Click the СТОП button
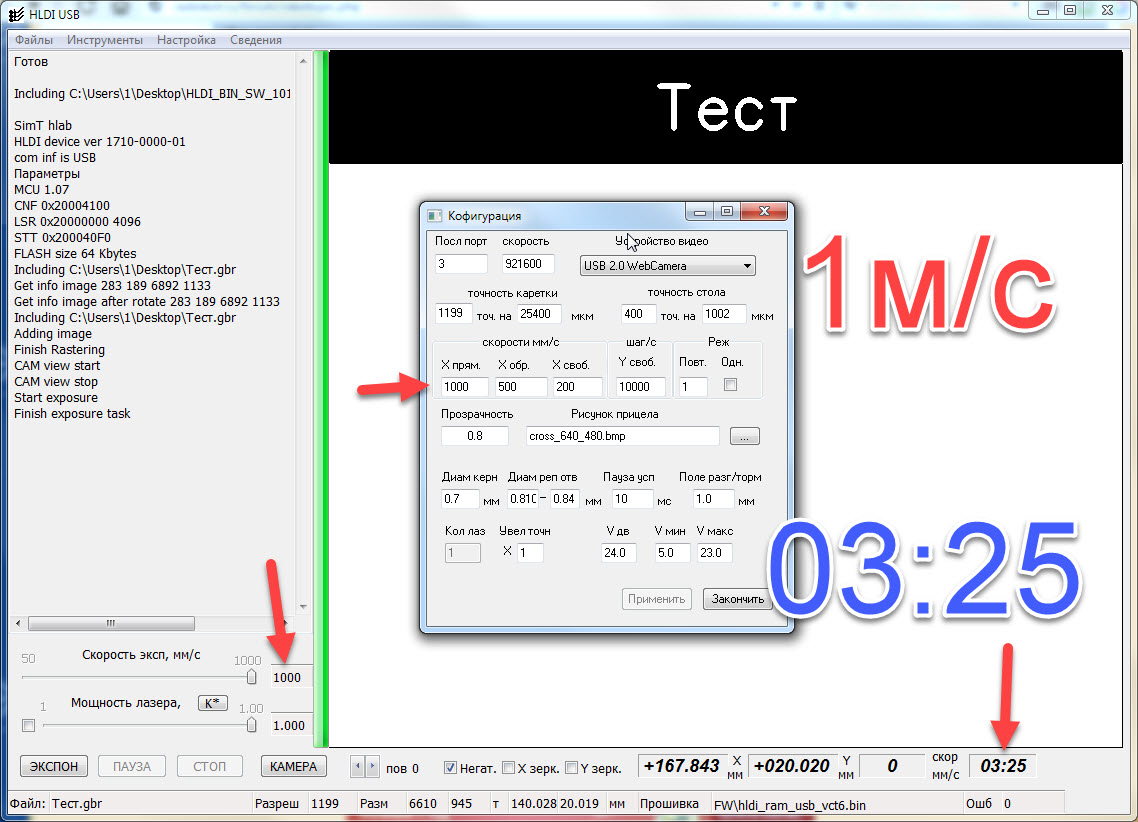Viewport: 1138px width, 822px height. point(209,766)
